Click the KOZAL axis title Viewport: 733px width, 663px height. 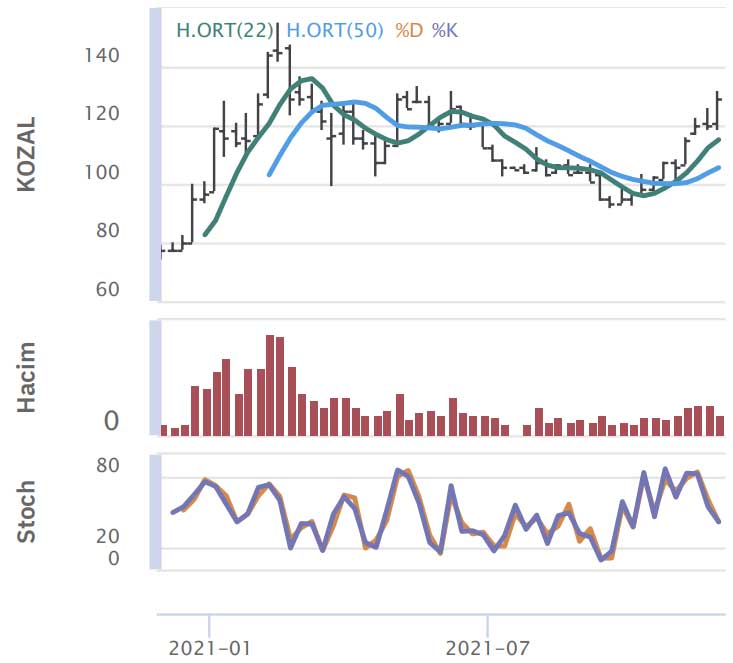pos(27,154)
